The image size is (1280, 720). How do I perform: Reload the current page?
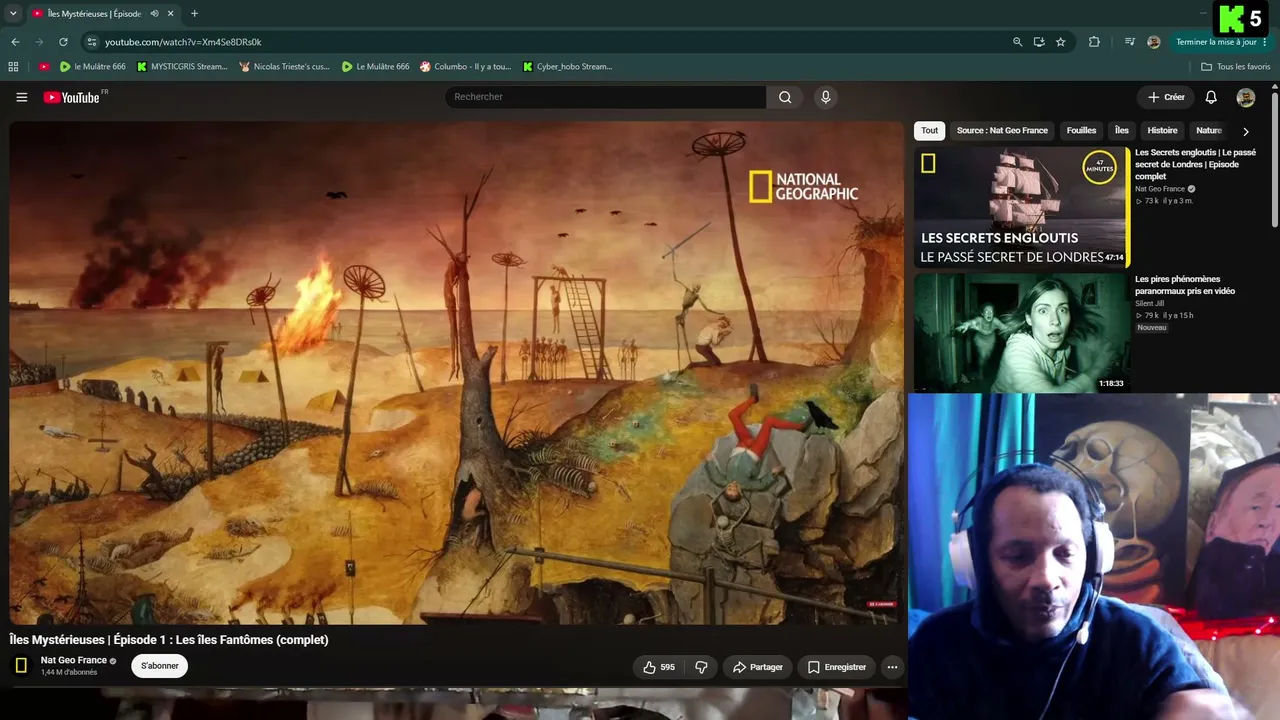[x=63, y=42]
